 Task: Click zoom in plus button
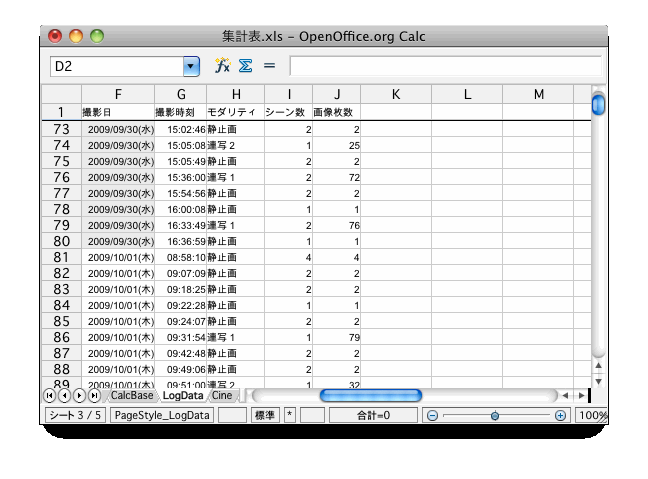[560, 415]
